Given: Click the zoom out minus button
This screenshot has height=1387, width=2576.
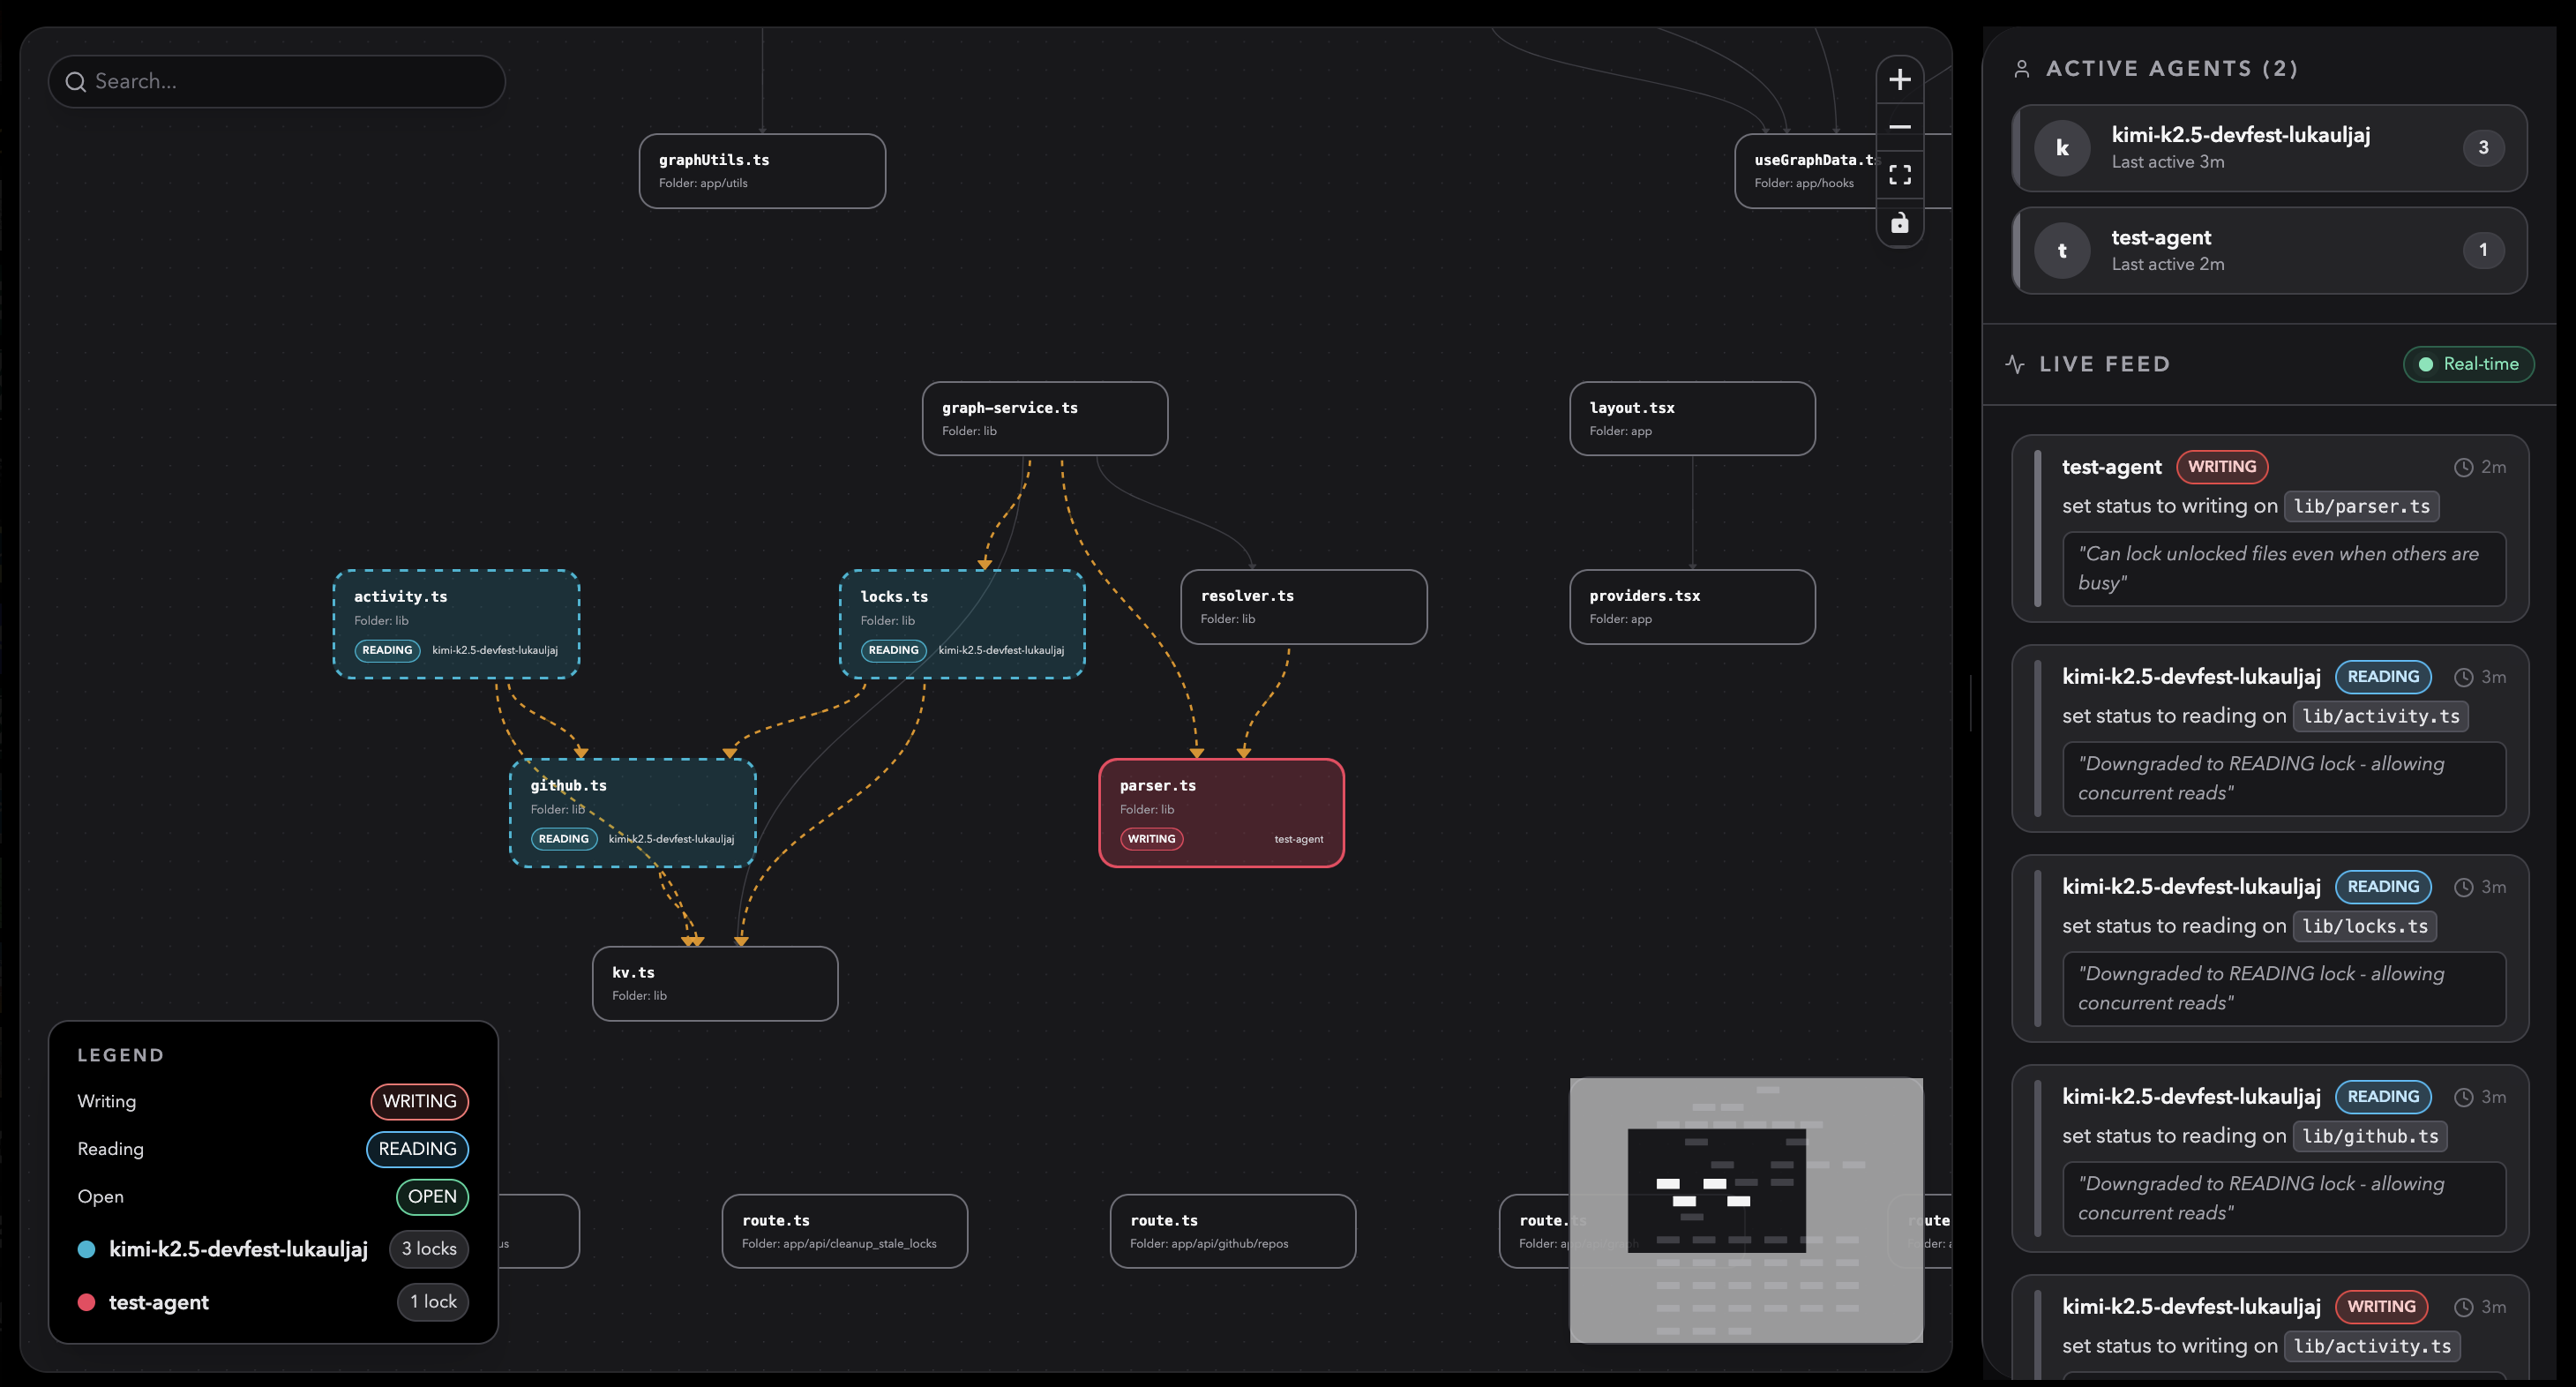Looking at the screenshot, I should click(1899, 127).
